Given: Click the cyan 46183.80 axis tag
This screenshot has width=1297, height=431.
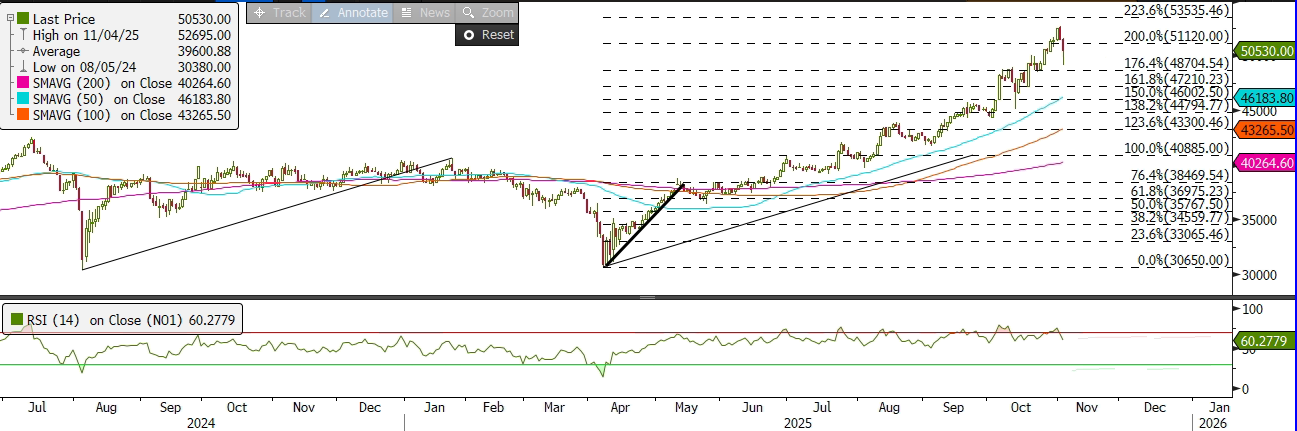Looking at the screenshot, I should 1265,98.
